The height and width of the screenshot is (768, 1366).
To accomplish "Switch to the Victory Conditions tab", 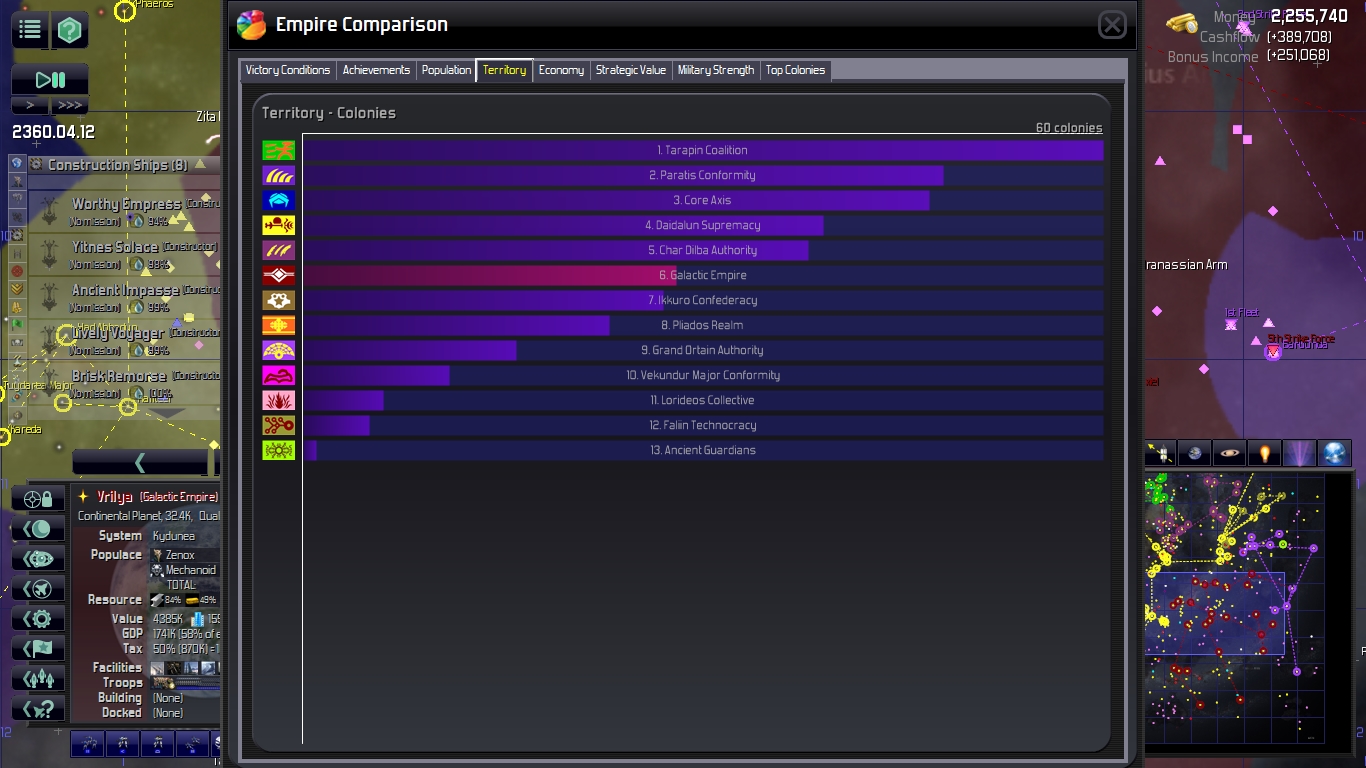I will point(288,70).
